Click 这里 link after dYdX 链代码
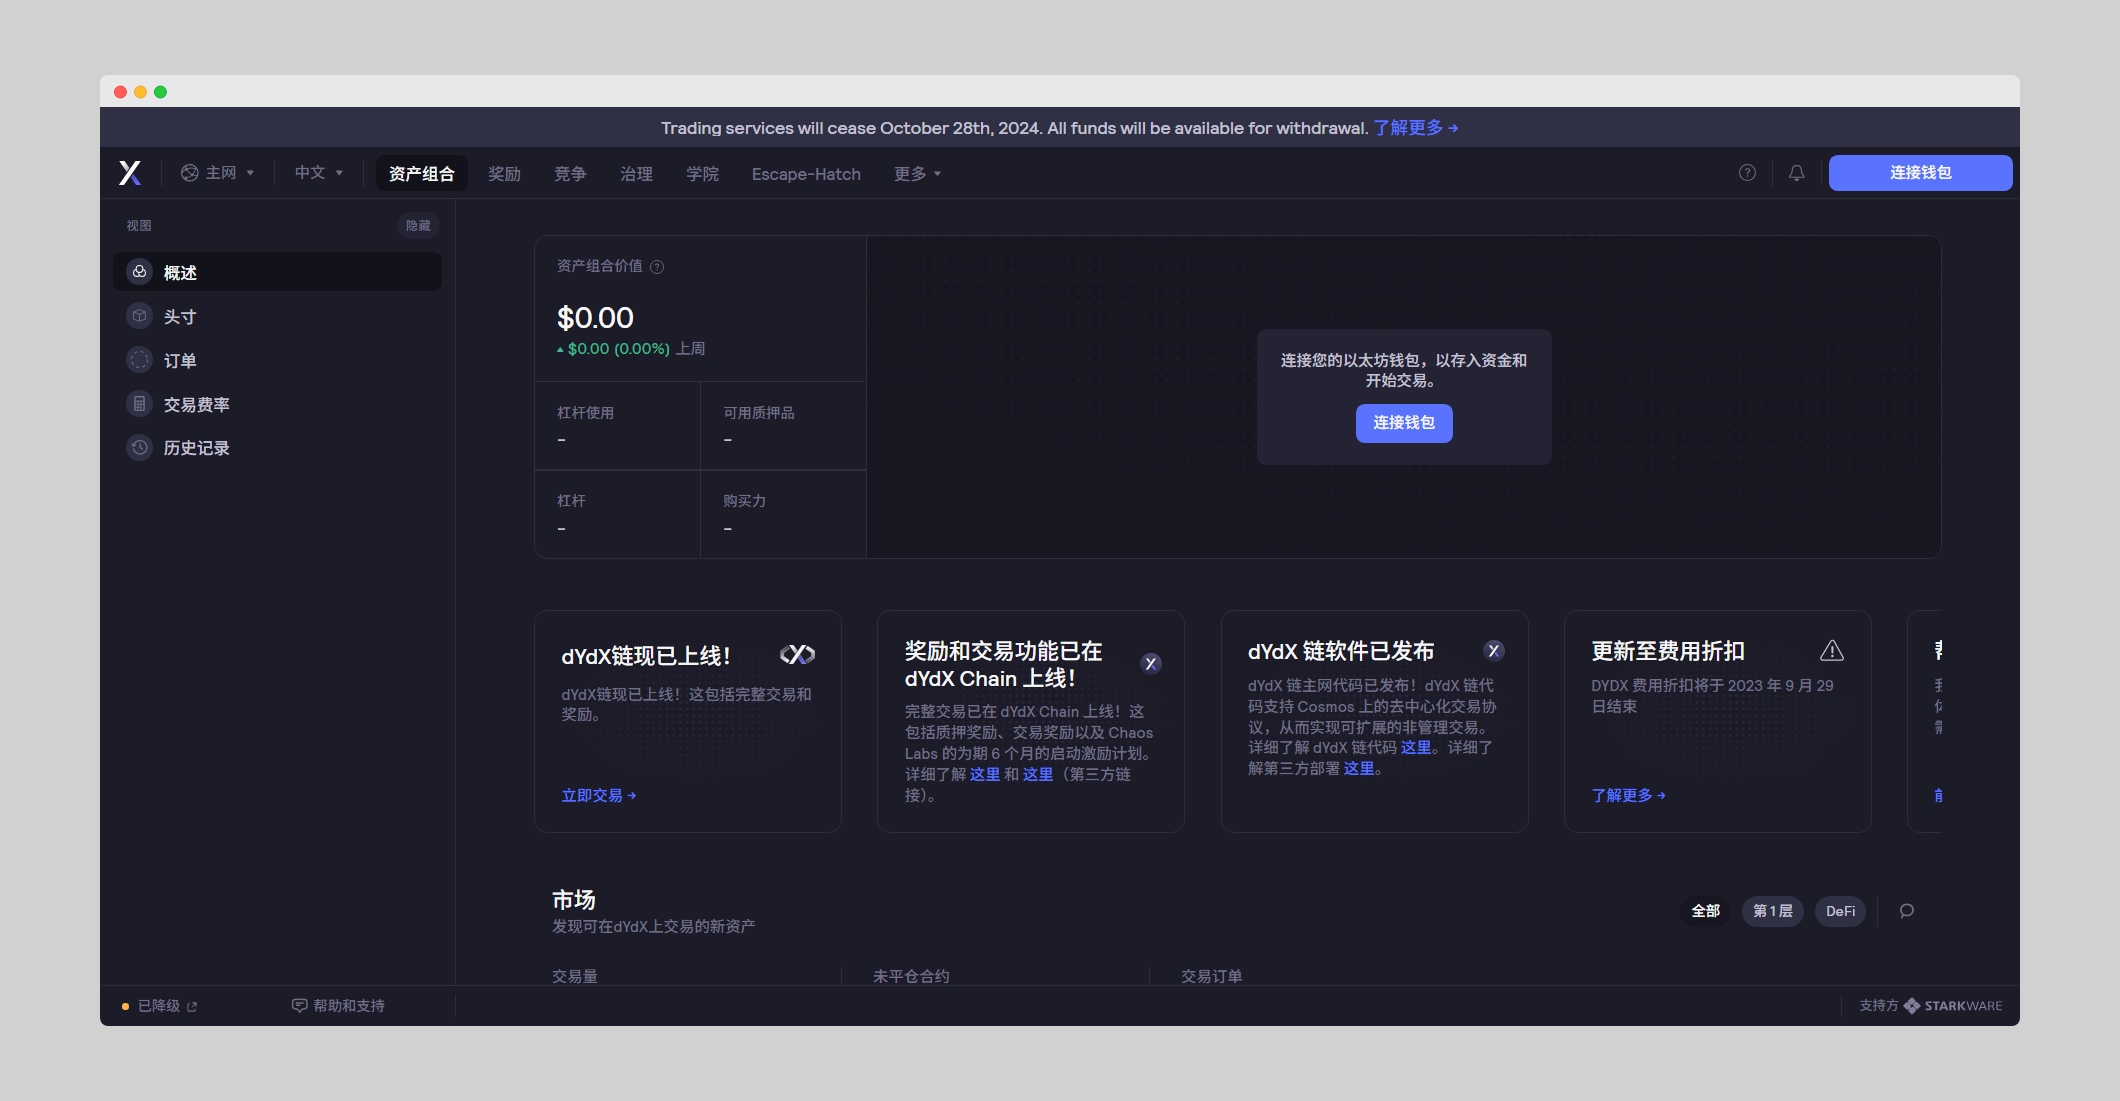This screenshot has width=2120, height=1101. pos(1415,748)
